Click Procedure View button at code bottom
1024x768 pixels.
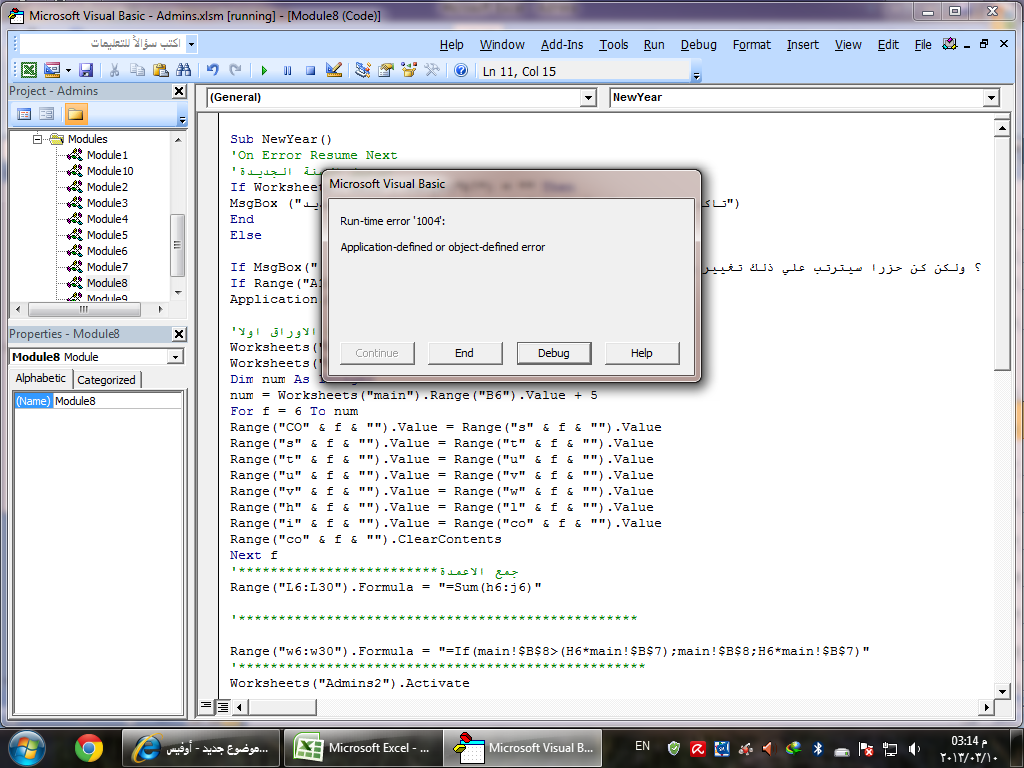207,706
